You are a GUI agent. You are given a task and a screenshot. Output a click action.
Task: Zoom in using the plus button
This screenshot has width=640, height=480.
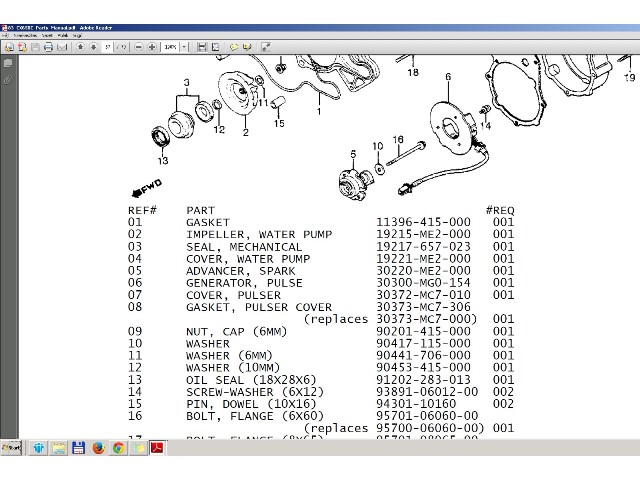point(152,47)
